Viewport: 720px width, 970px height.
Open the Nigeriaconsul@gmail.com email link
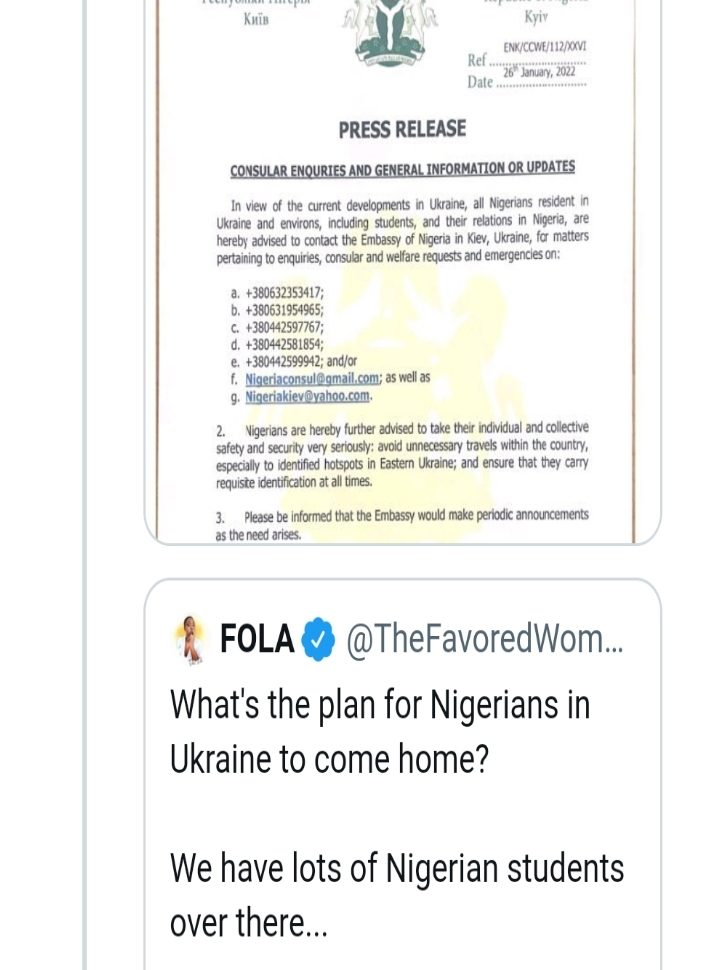312,378
